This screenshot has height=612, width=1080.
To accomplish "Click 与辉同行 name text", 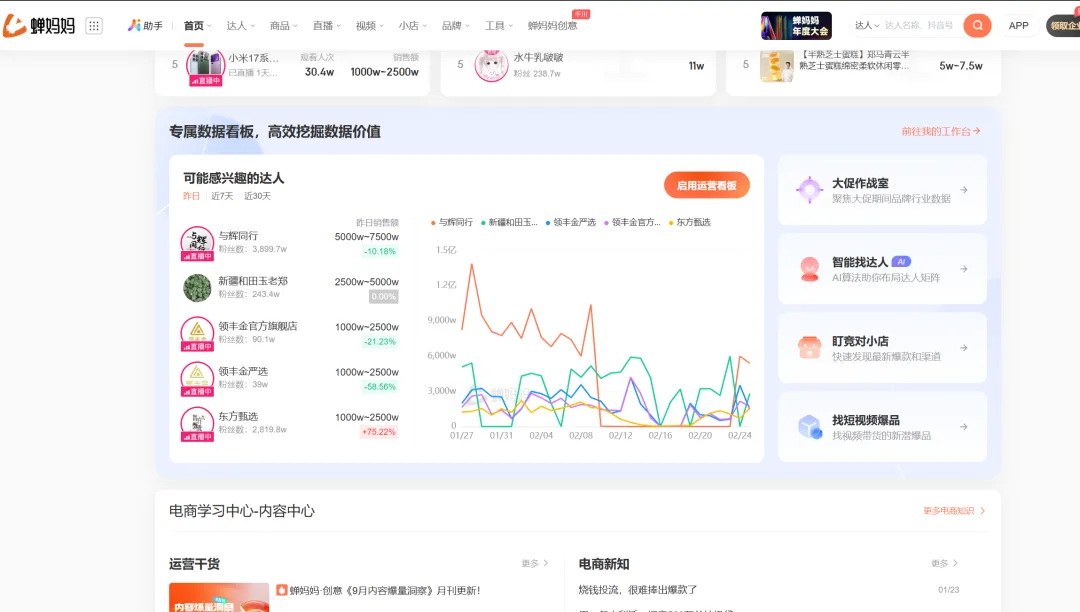I will click(238, 235).
